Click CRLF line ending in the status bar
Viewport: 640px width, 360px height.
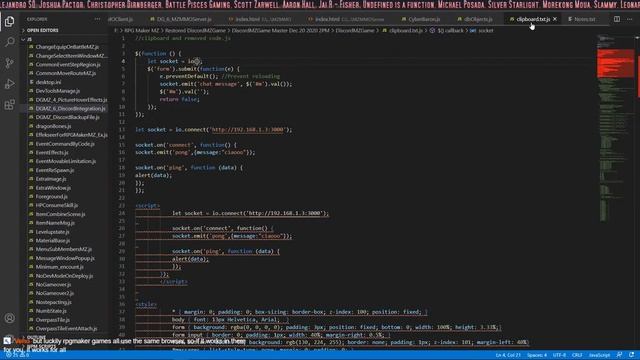pyautogui.click(x=577, y=355)
